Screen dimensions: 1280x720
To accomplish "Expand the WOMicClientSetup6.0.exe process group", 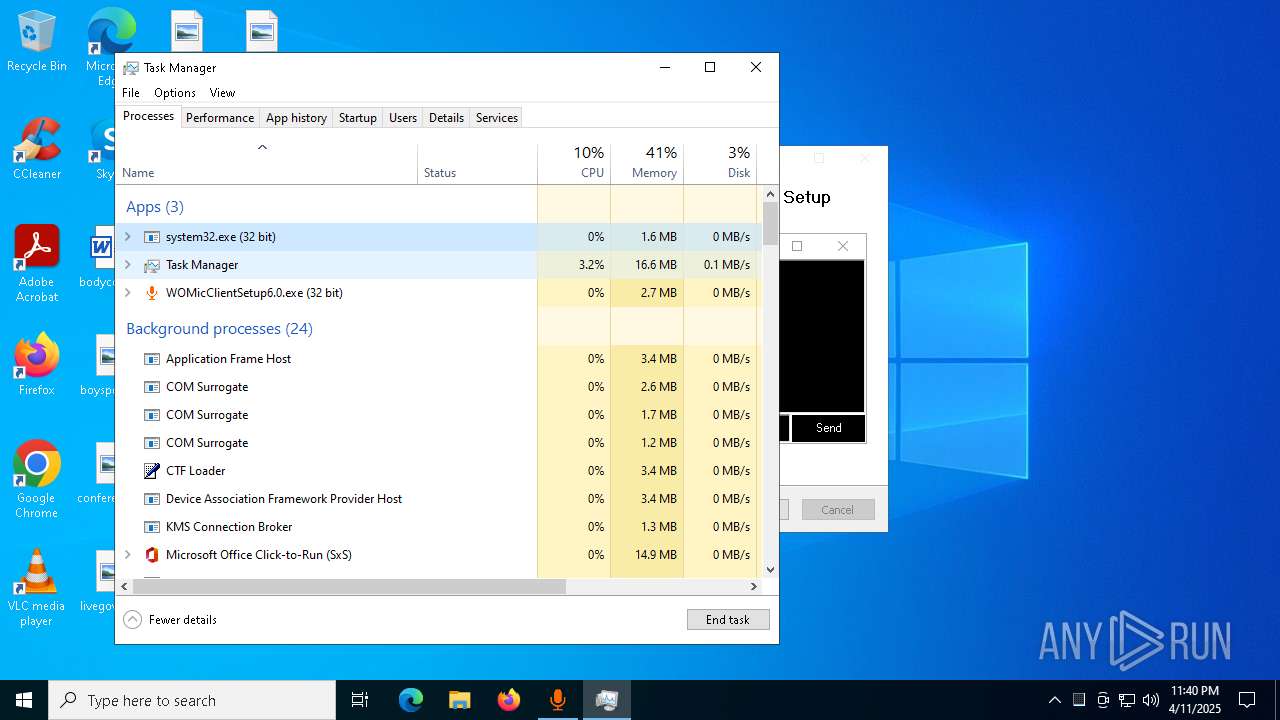I will click(x=127, y=293).
